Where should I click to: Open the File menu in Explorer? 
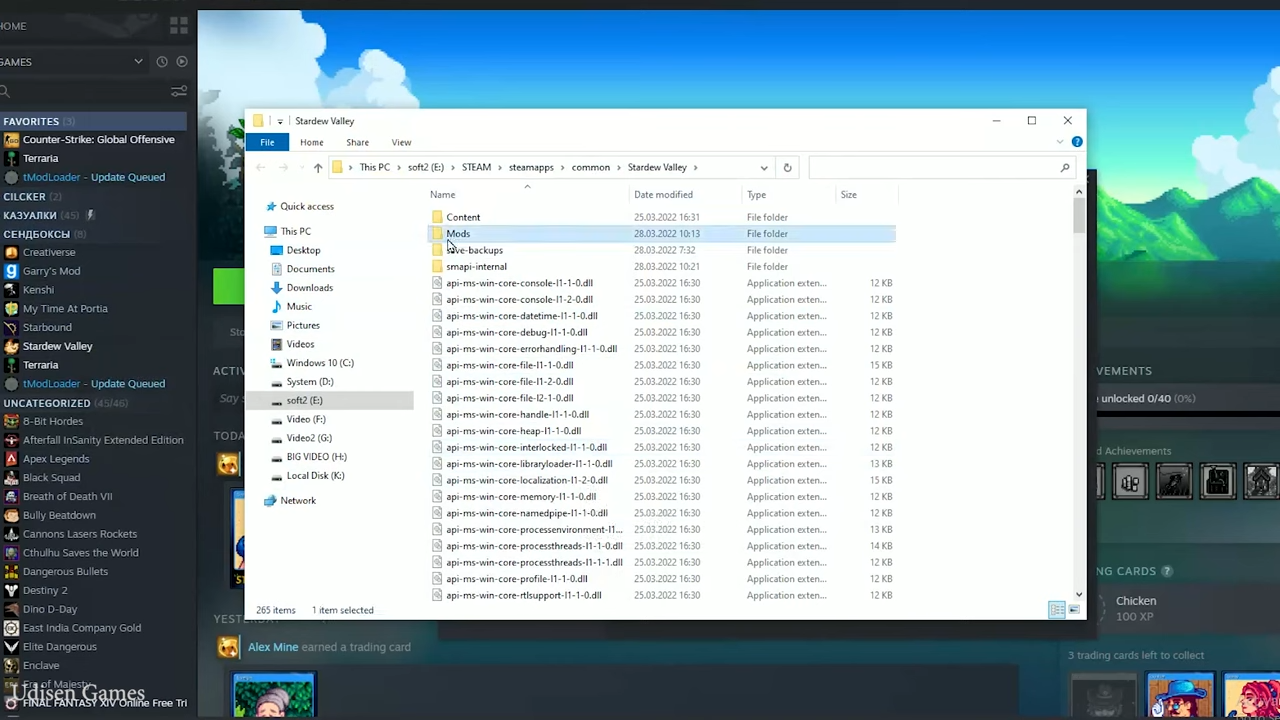point(267,143)
